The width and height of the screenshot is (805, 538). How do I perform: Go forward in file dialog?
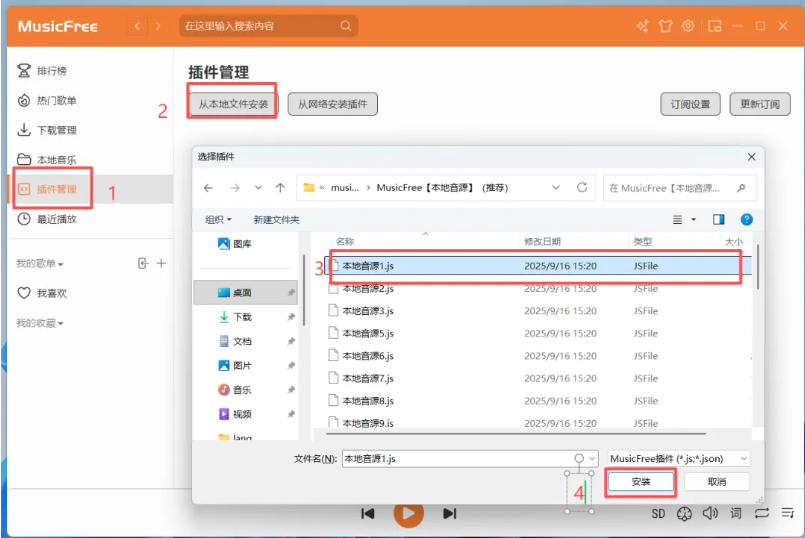click(x=235, y=188)
